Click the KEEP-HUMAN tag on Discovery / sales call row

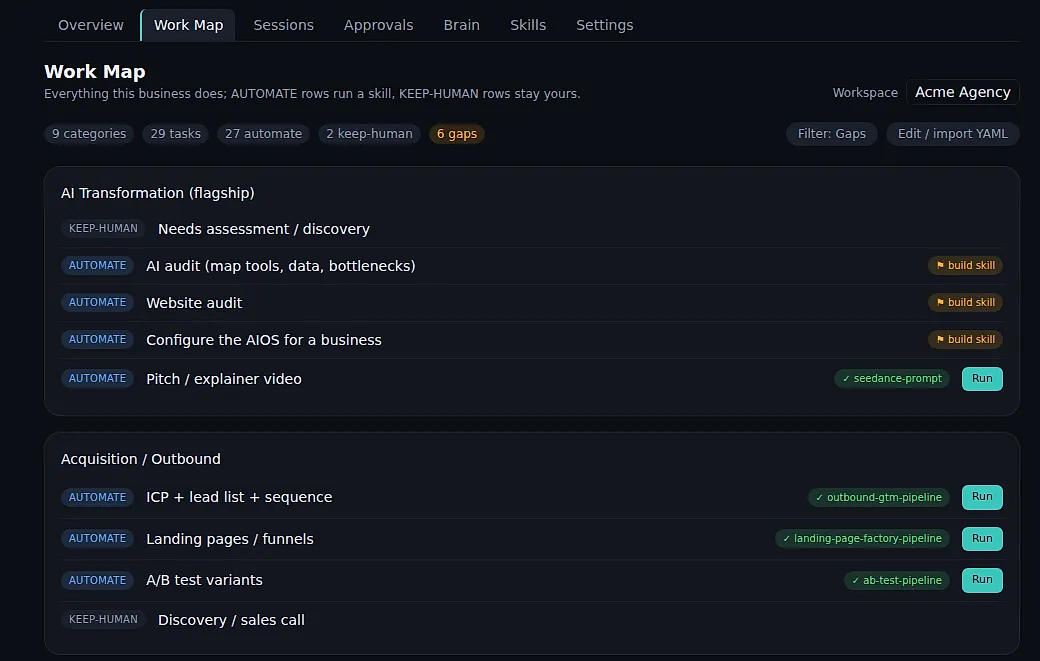click(103, 619)
